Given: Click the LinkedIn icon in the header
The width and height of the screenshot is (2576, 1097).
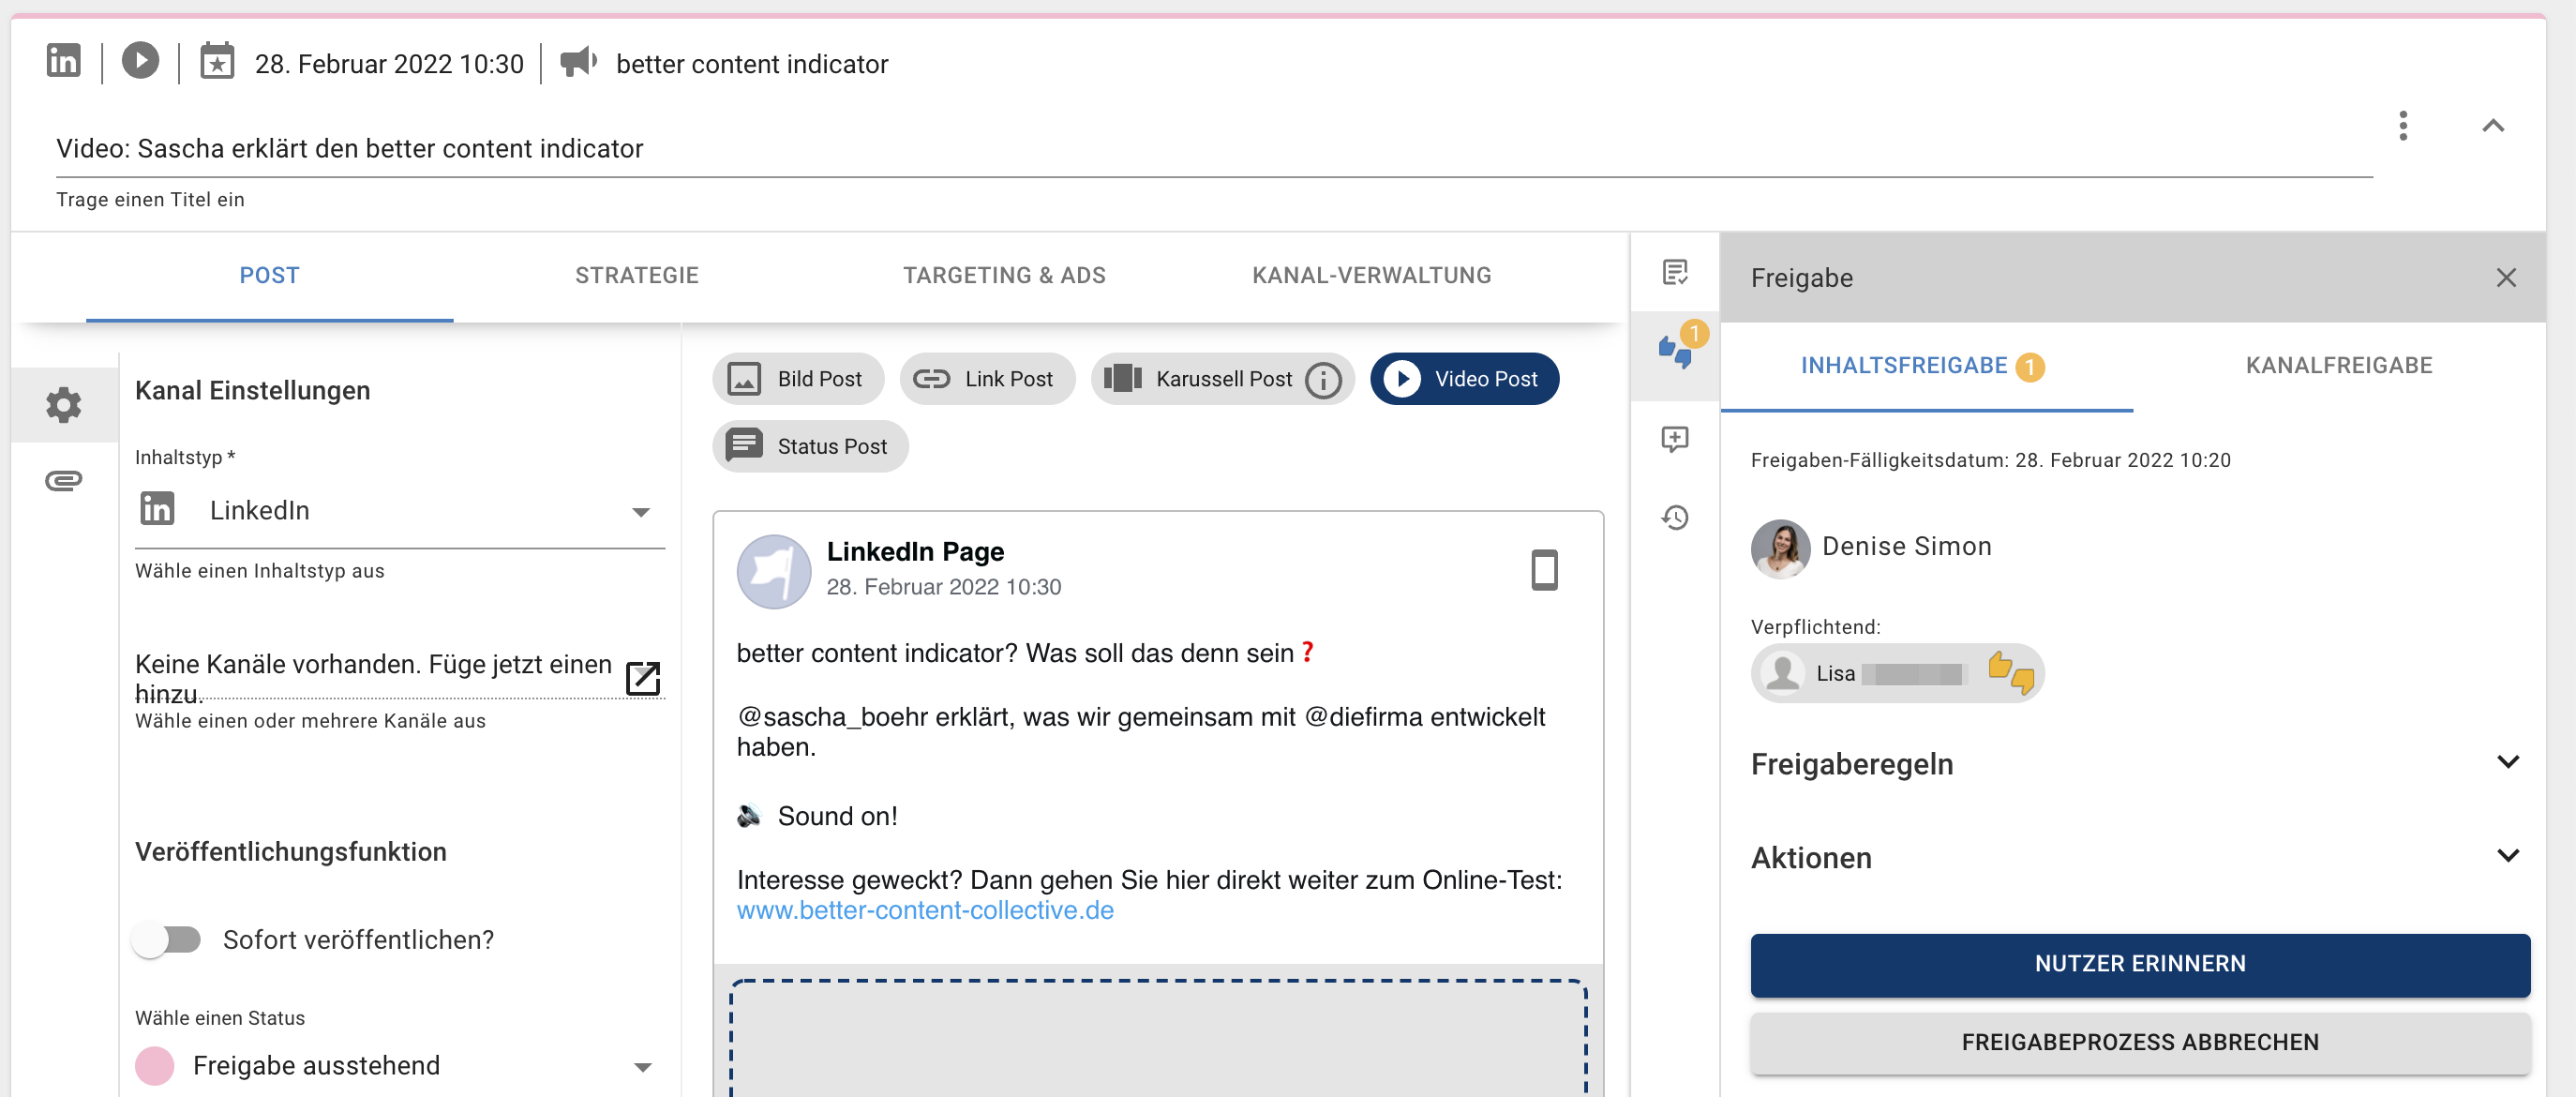Looking at the screenshot, I should coord(64,62).
